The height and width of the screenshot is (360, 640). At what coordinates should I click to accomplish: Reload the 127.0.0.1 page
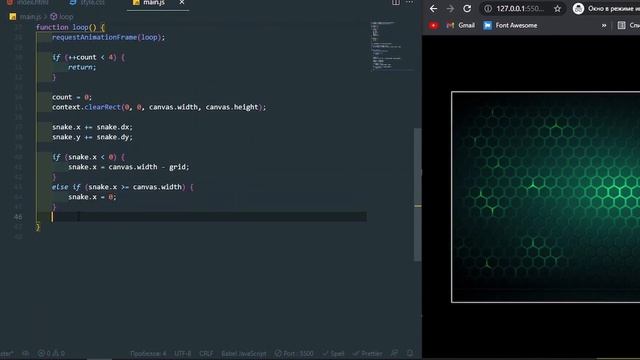pos(467,9)
